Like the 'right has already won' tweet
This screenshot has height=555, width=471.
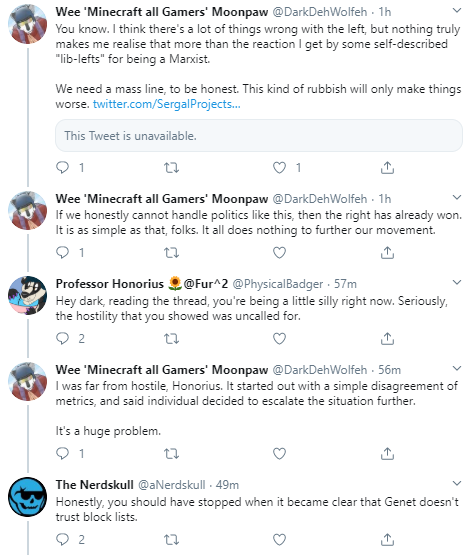point(279,252)
